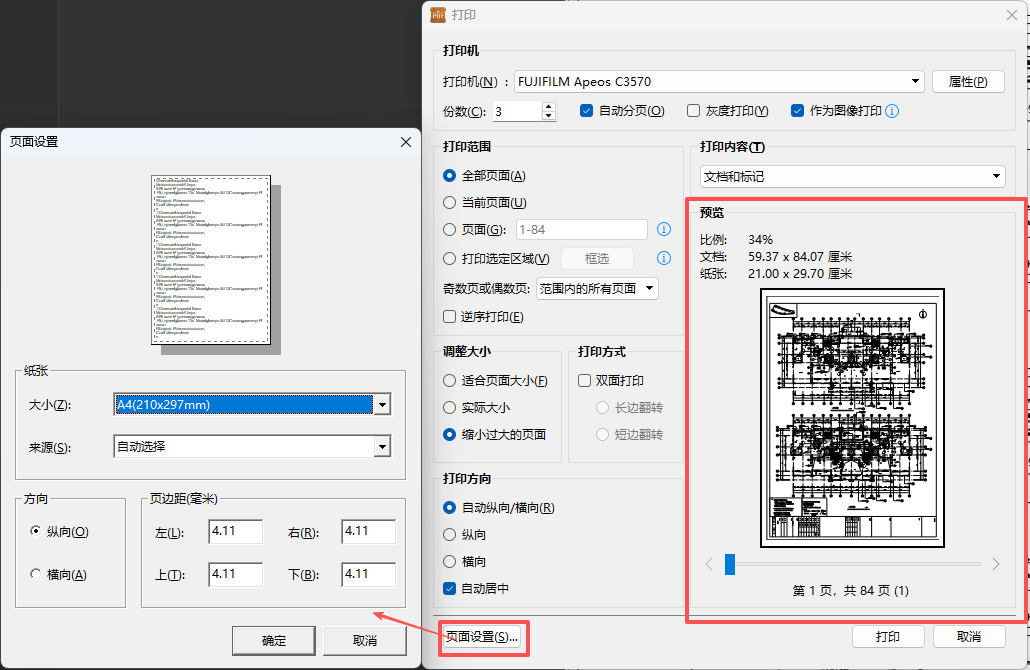This screenshot has width=1030, height=670.
Task: Enable 双面打印 checkbox
Action: [x=586, y=381]
